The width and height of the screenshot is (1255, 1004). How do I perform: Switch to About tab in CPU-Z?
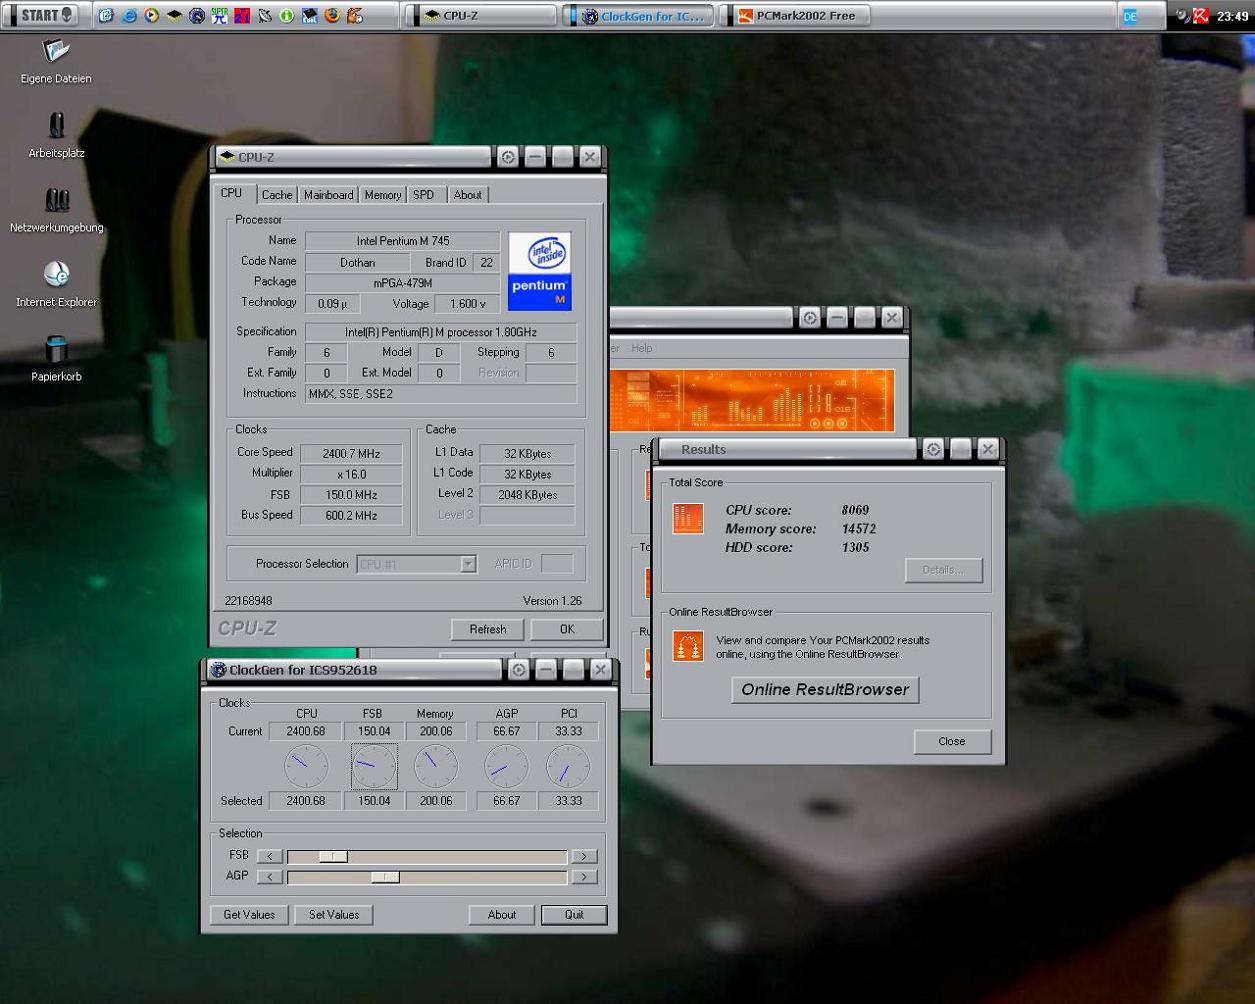tap(467, 195)
